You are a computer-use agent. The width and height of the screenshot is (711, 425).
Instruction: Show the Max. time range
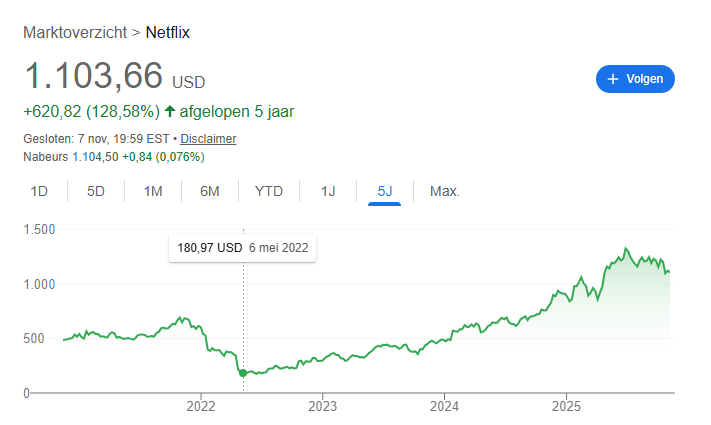444,191
